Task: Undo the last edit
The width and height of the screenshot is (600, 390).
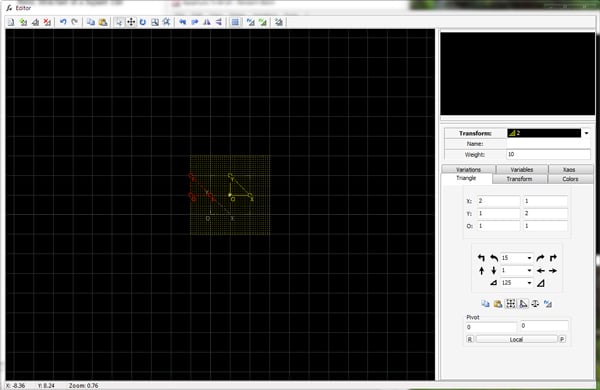Action: click(63, 22)
